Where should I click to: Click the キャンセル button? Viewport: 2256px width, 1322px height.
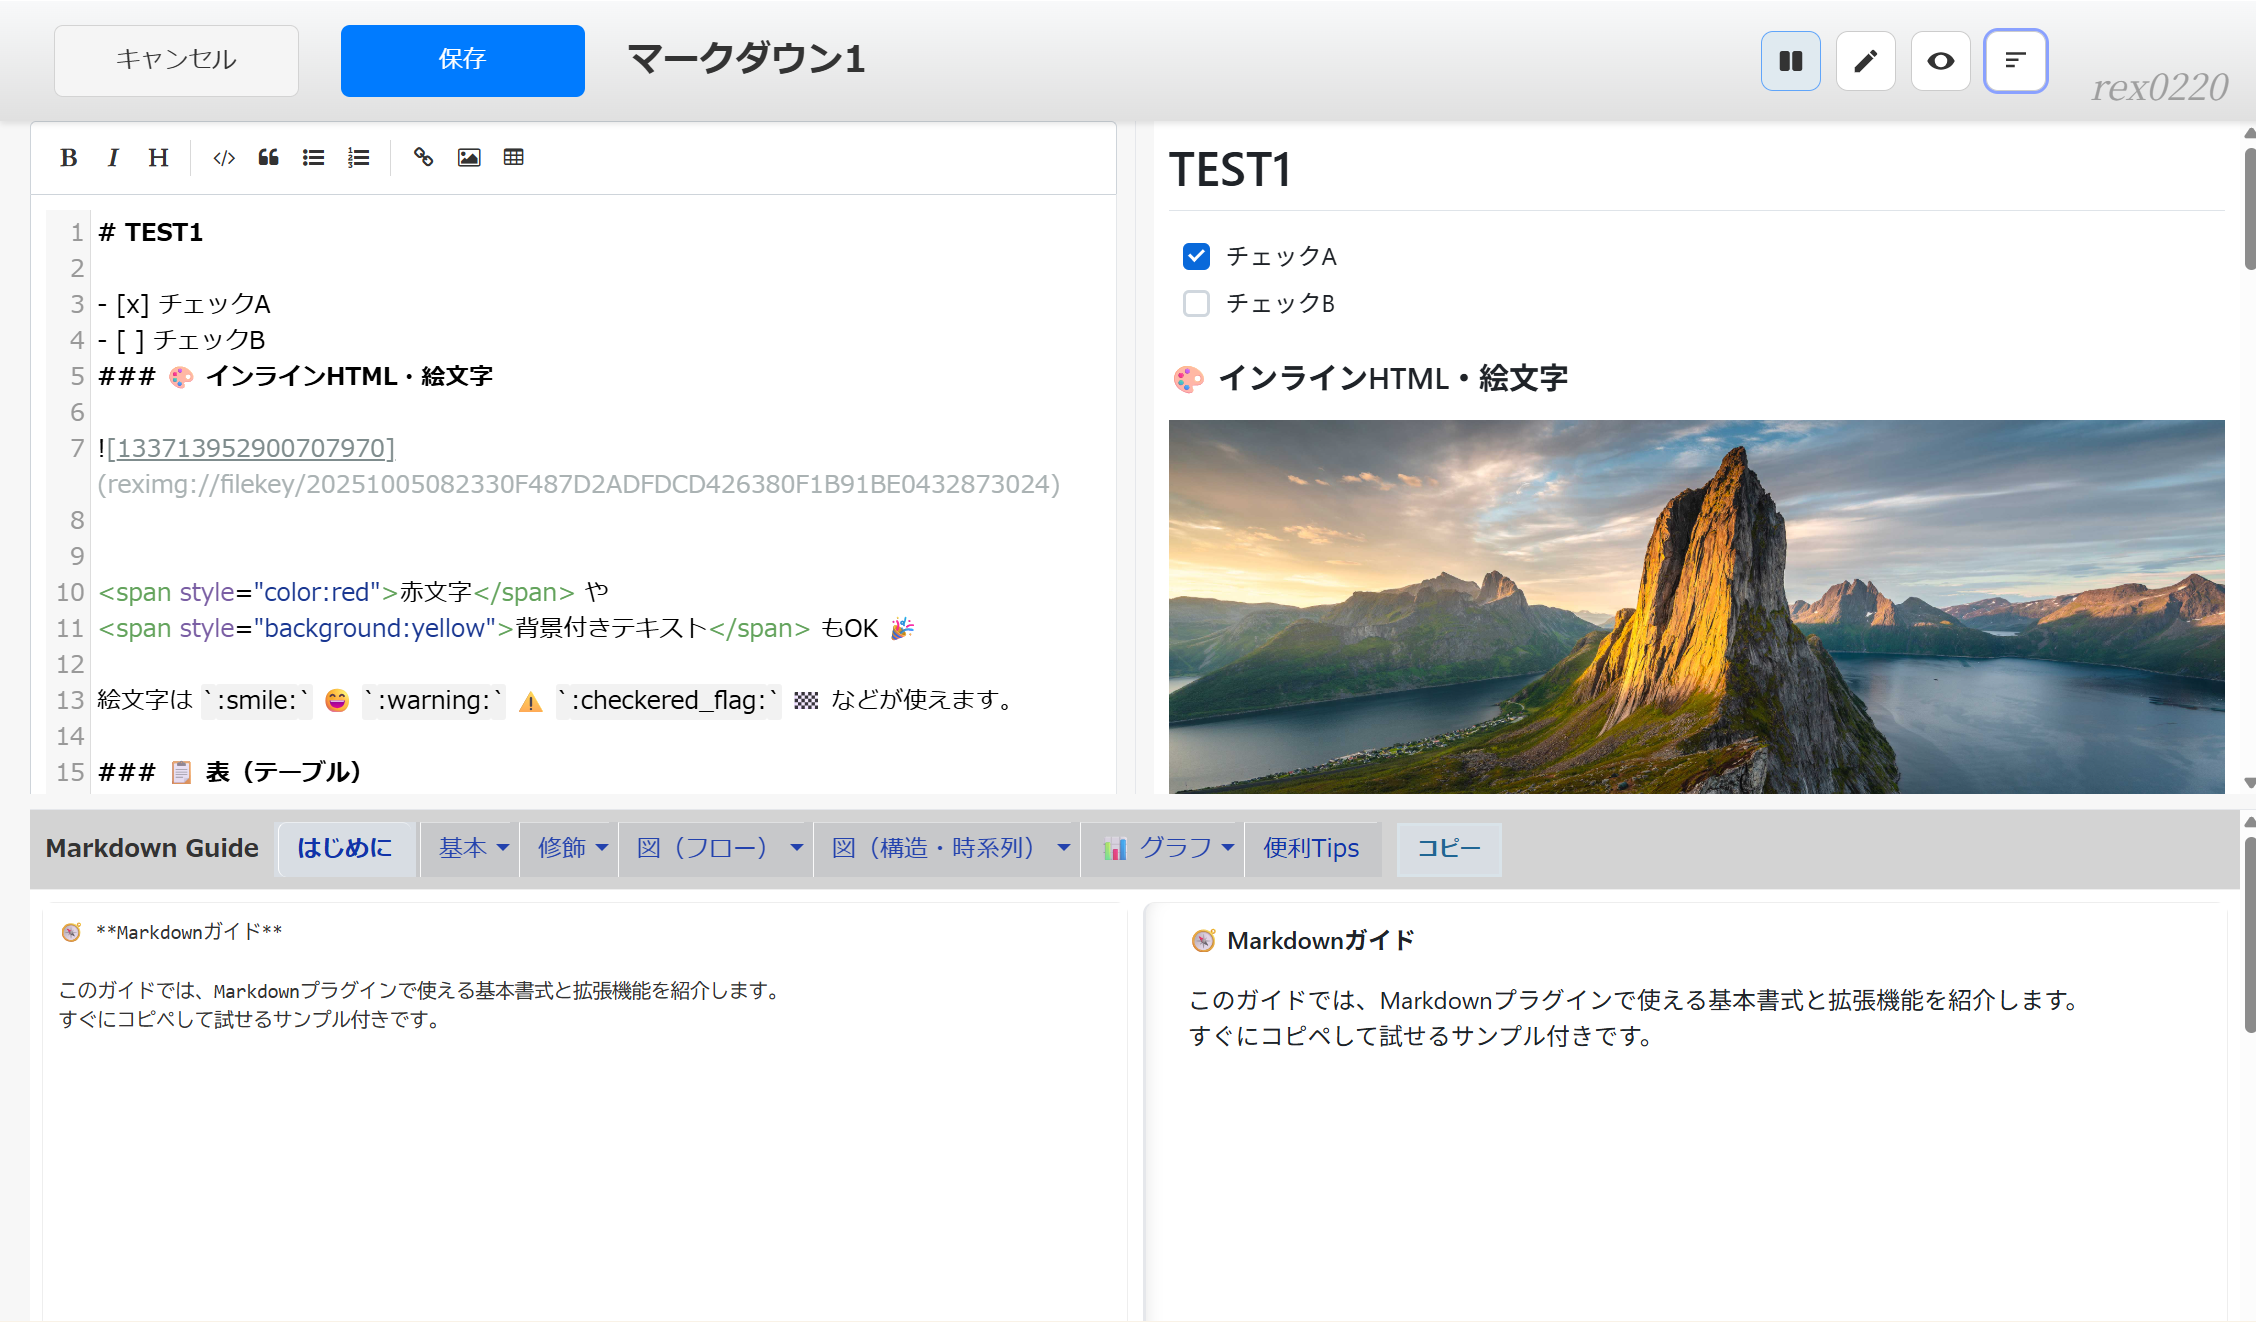tap(176, 60)
